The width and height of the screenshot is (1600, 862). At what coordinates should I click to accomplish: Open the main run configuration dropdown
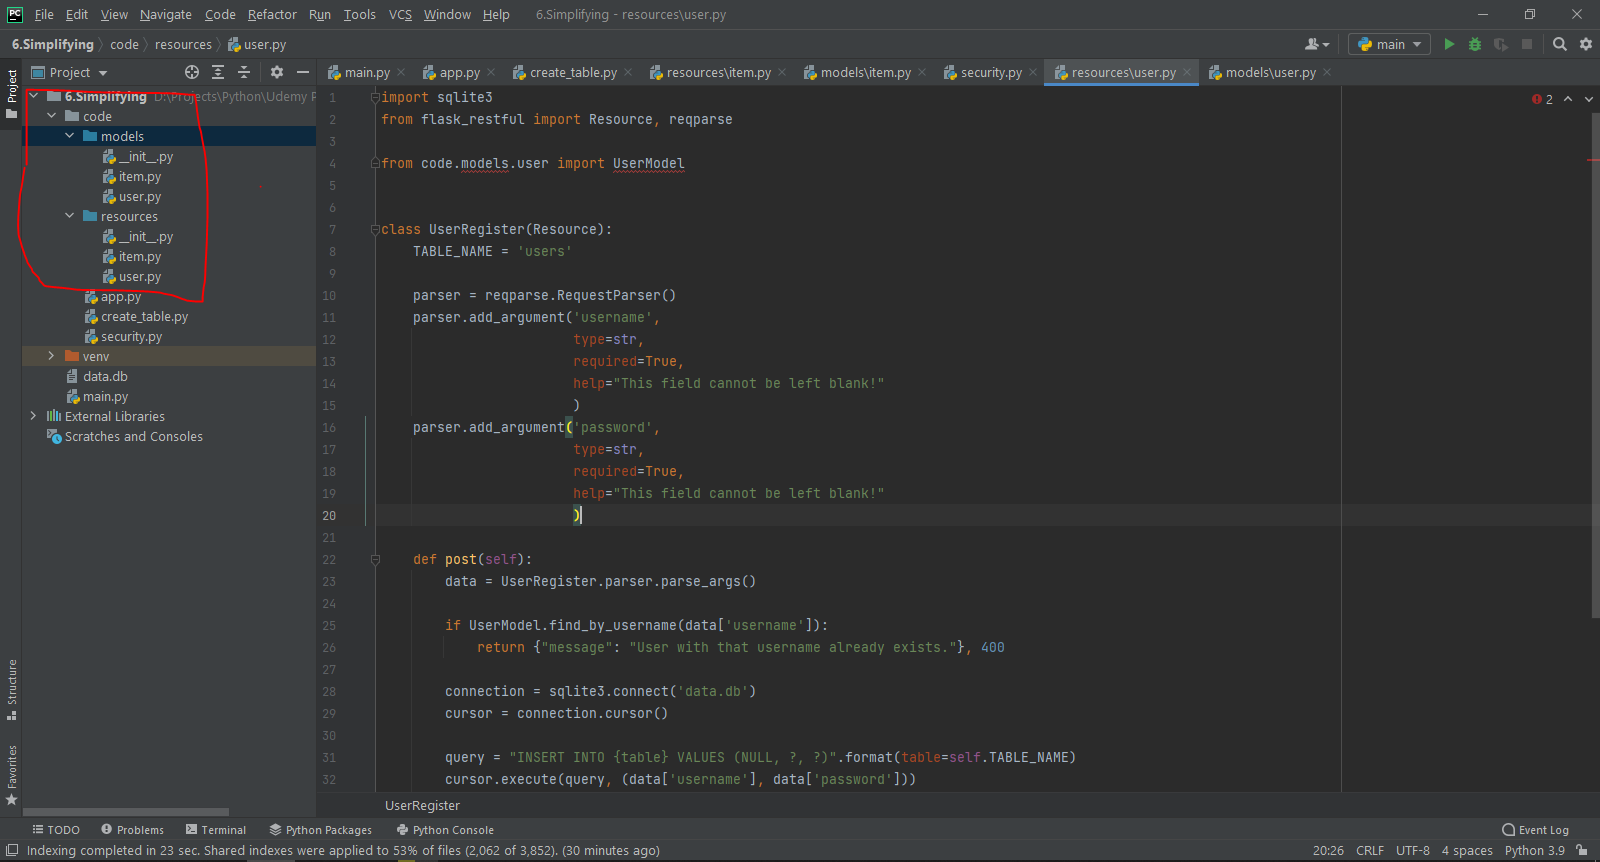point(1389,44)
